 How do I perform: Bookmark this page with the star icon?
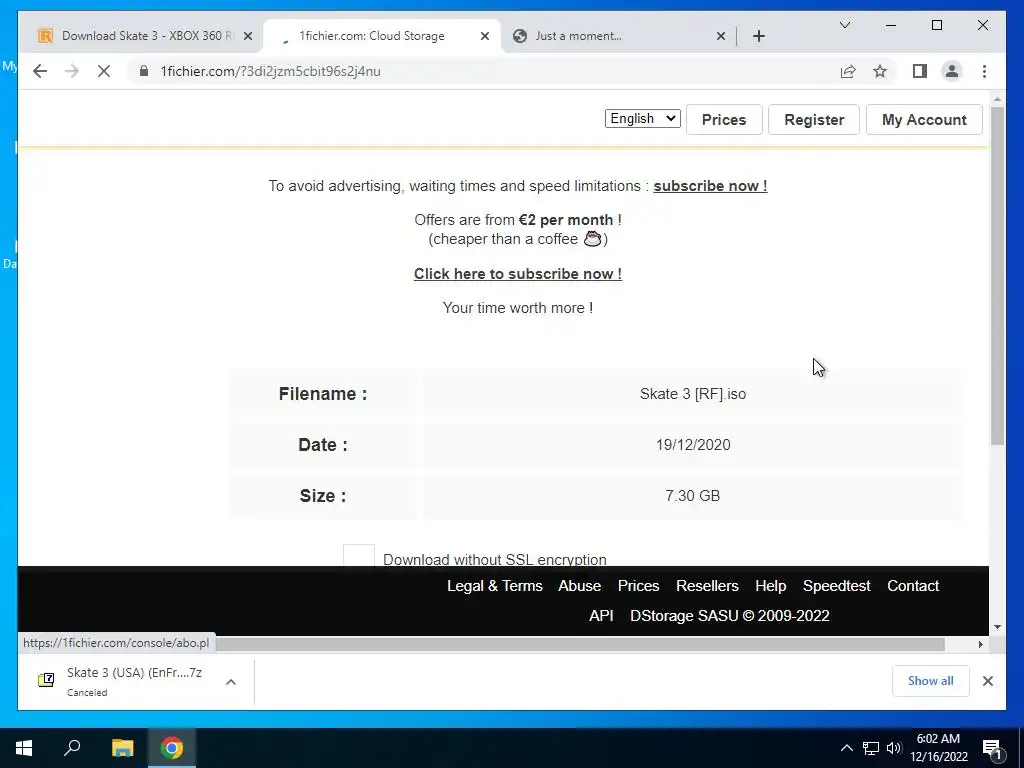(880, 71)
